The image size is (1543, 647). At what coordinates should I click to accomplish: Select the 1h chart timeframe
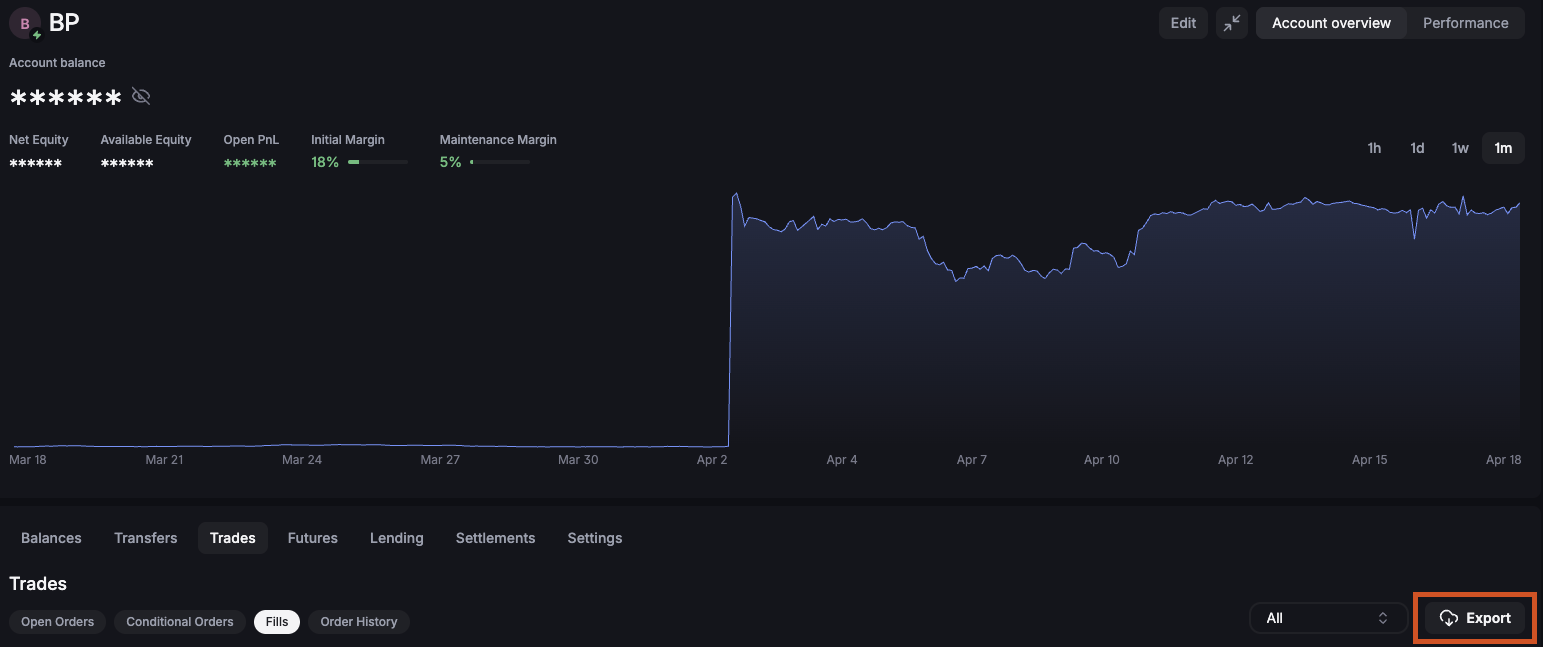tap(1374, 148)
